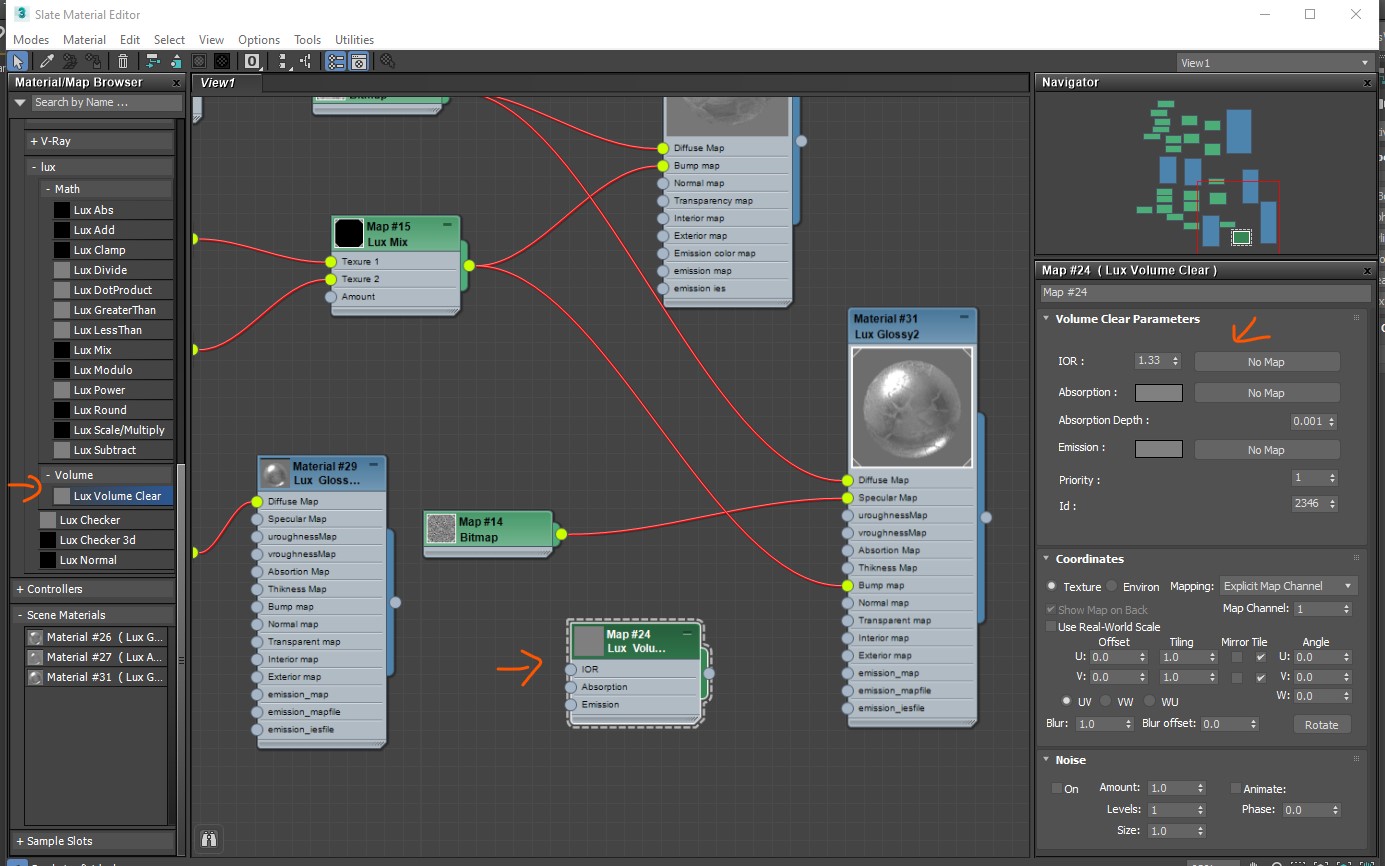The image size is (1385, 866).
Task: Collapse the Map #24 Lux Volume node
Action: click(x=688, y=633)
